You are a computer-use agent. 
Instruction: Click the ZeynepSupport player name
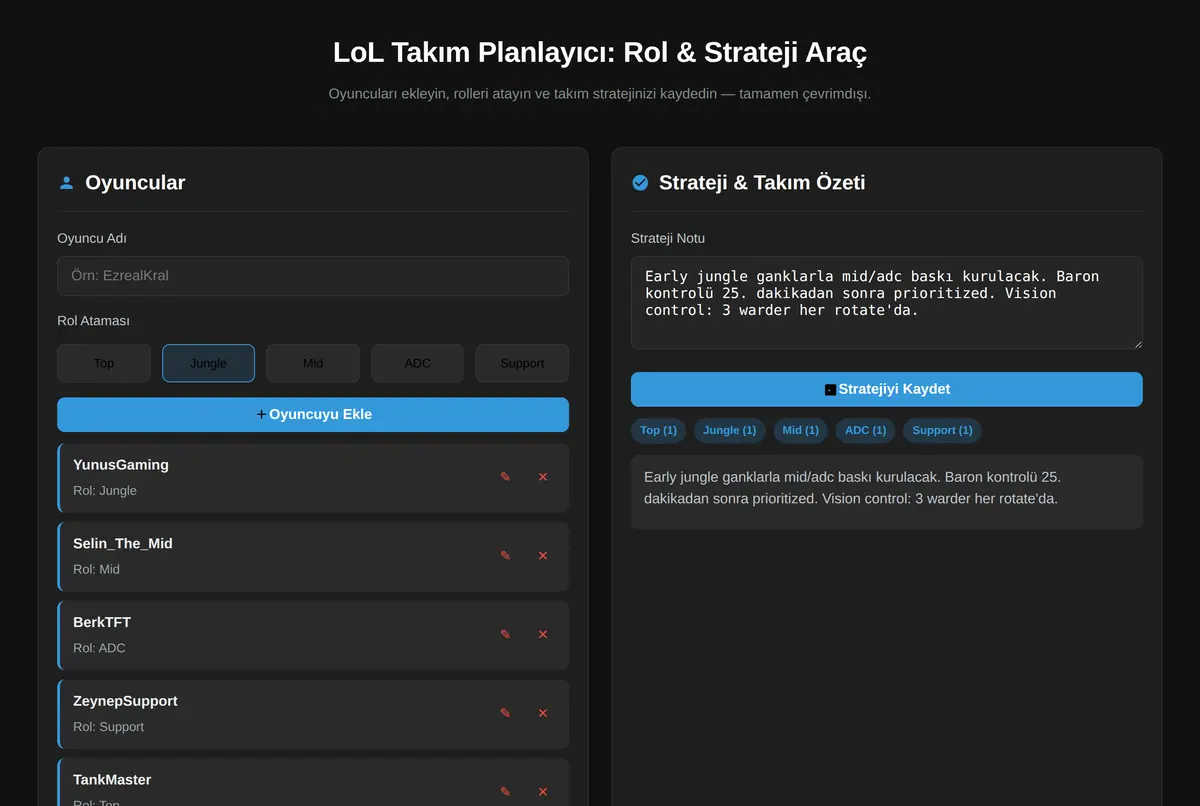[x=125, y=701]
